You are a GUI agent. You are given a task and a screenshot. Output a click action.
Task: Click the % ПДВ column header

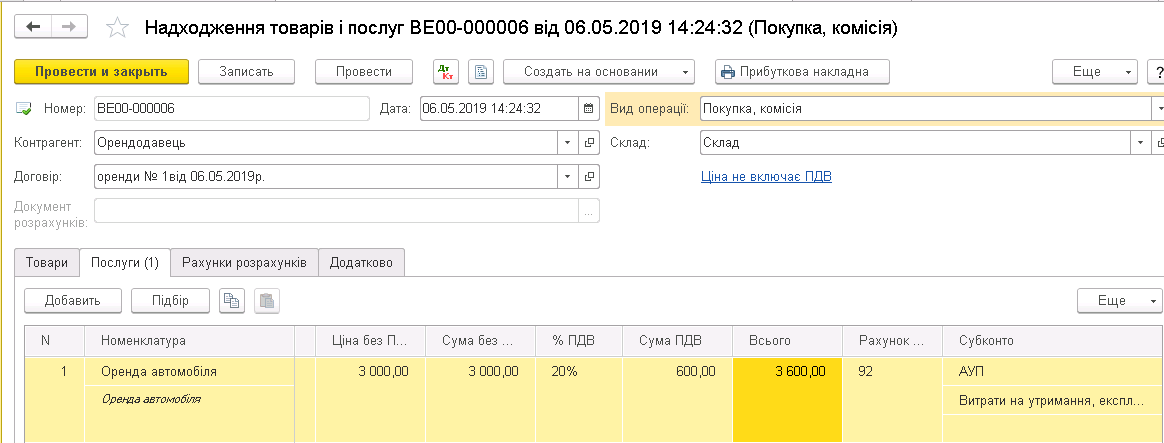(579, 341)
